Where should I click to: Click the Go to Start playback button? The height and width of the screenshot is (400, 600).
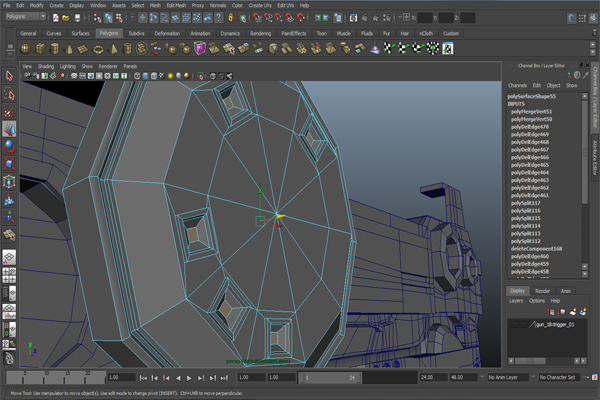143,378
